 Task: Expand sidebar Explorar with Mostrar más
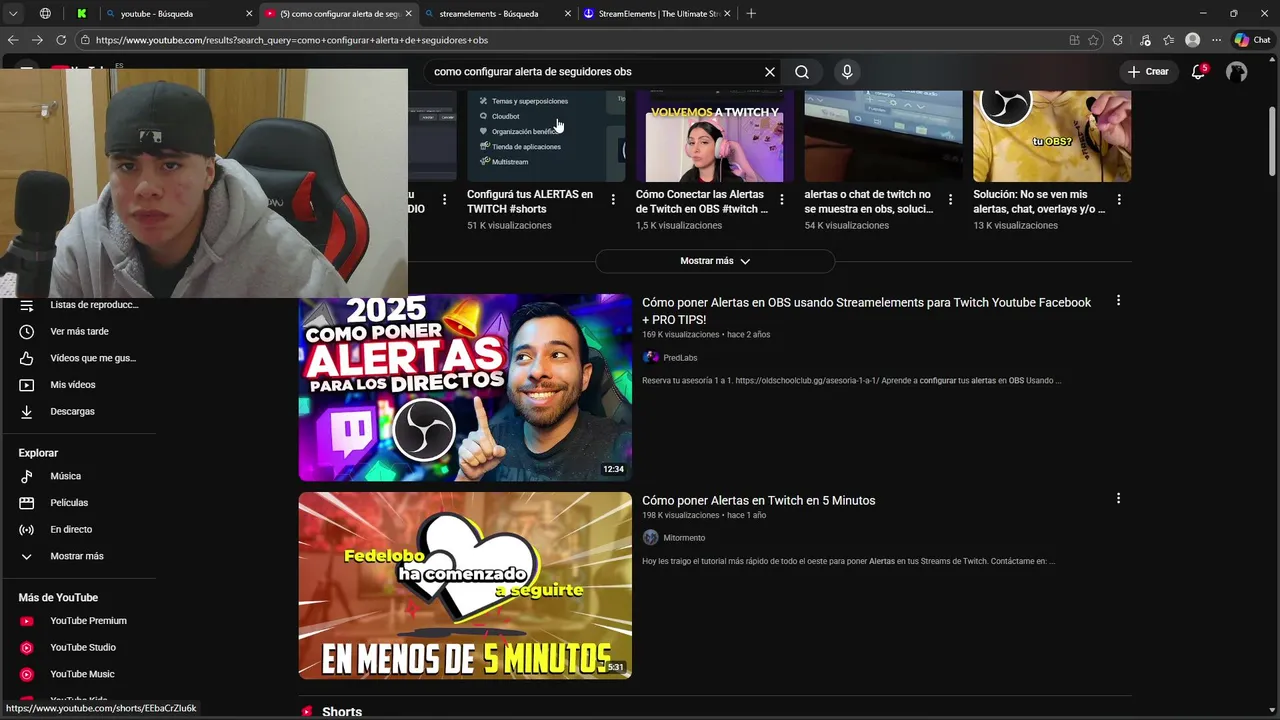coord(78,556)
